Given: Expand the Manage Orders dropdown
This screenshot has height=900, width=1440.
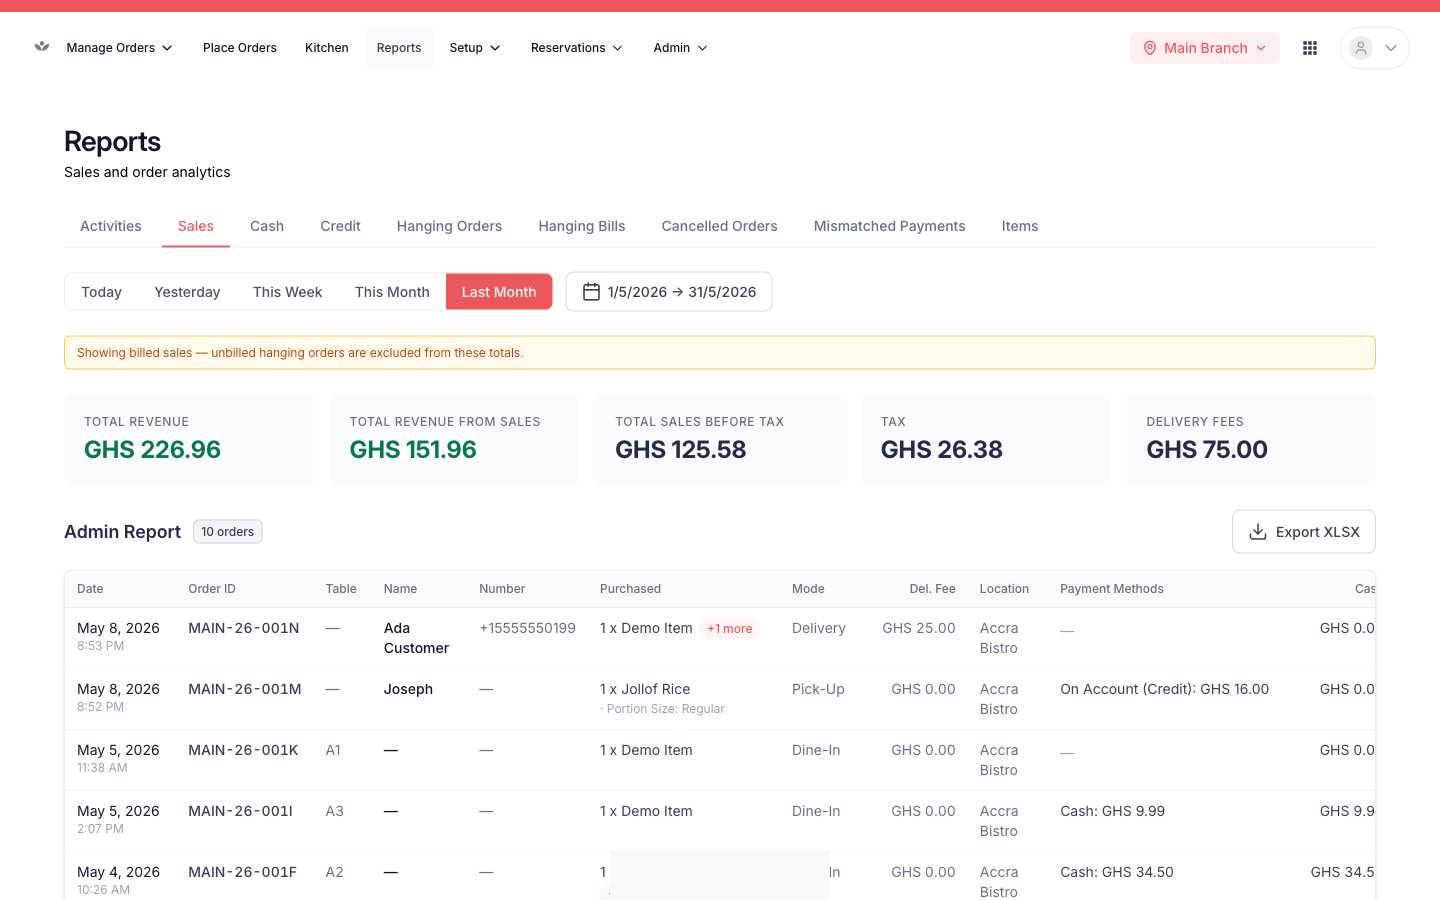Looking at the screenshot, I should coord(119,48).
